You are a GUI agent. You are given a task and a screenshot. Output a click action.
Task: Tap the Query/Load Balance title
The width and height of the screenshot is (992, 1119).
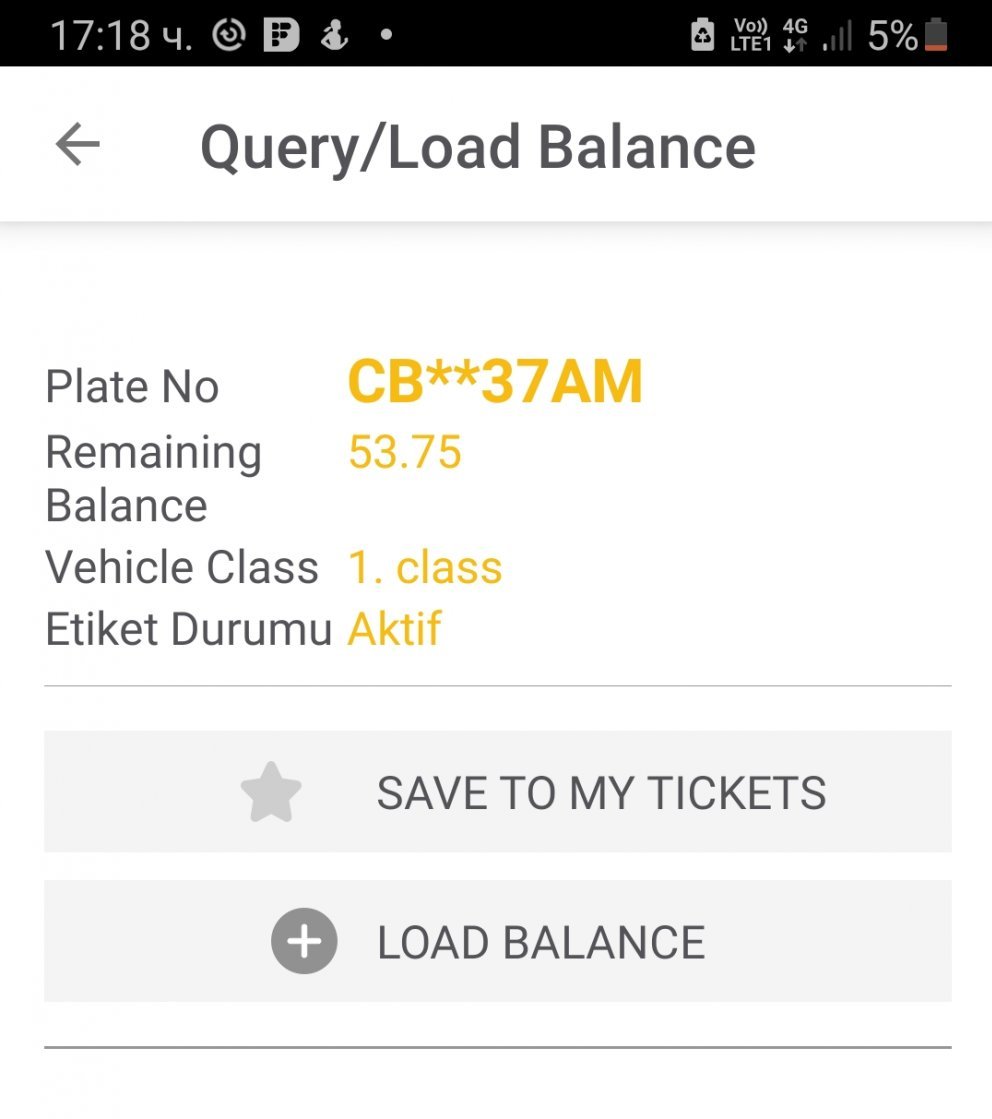[x=477, y=148]
